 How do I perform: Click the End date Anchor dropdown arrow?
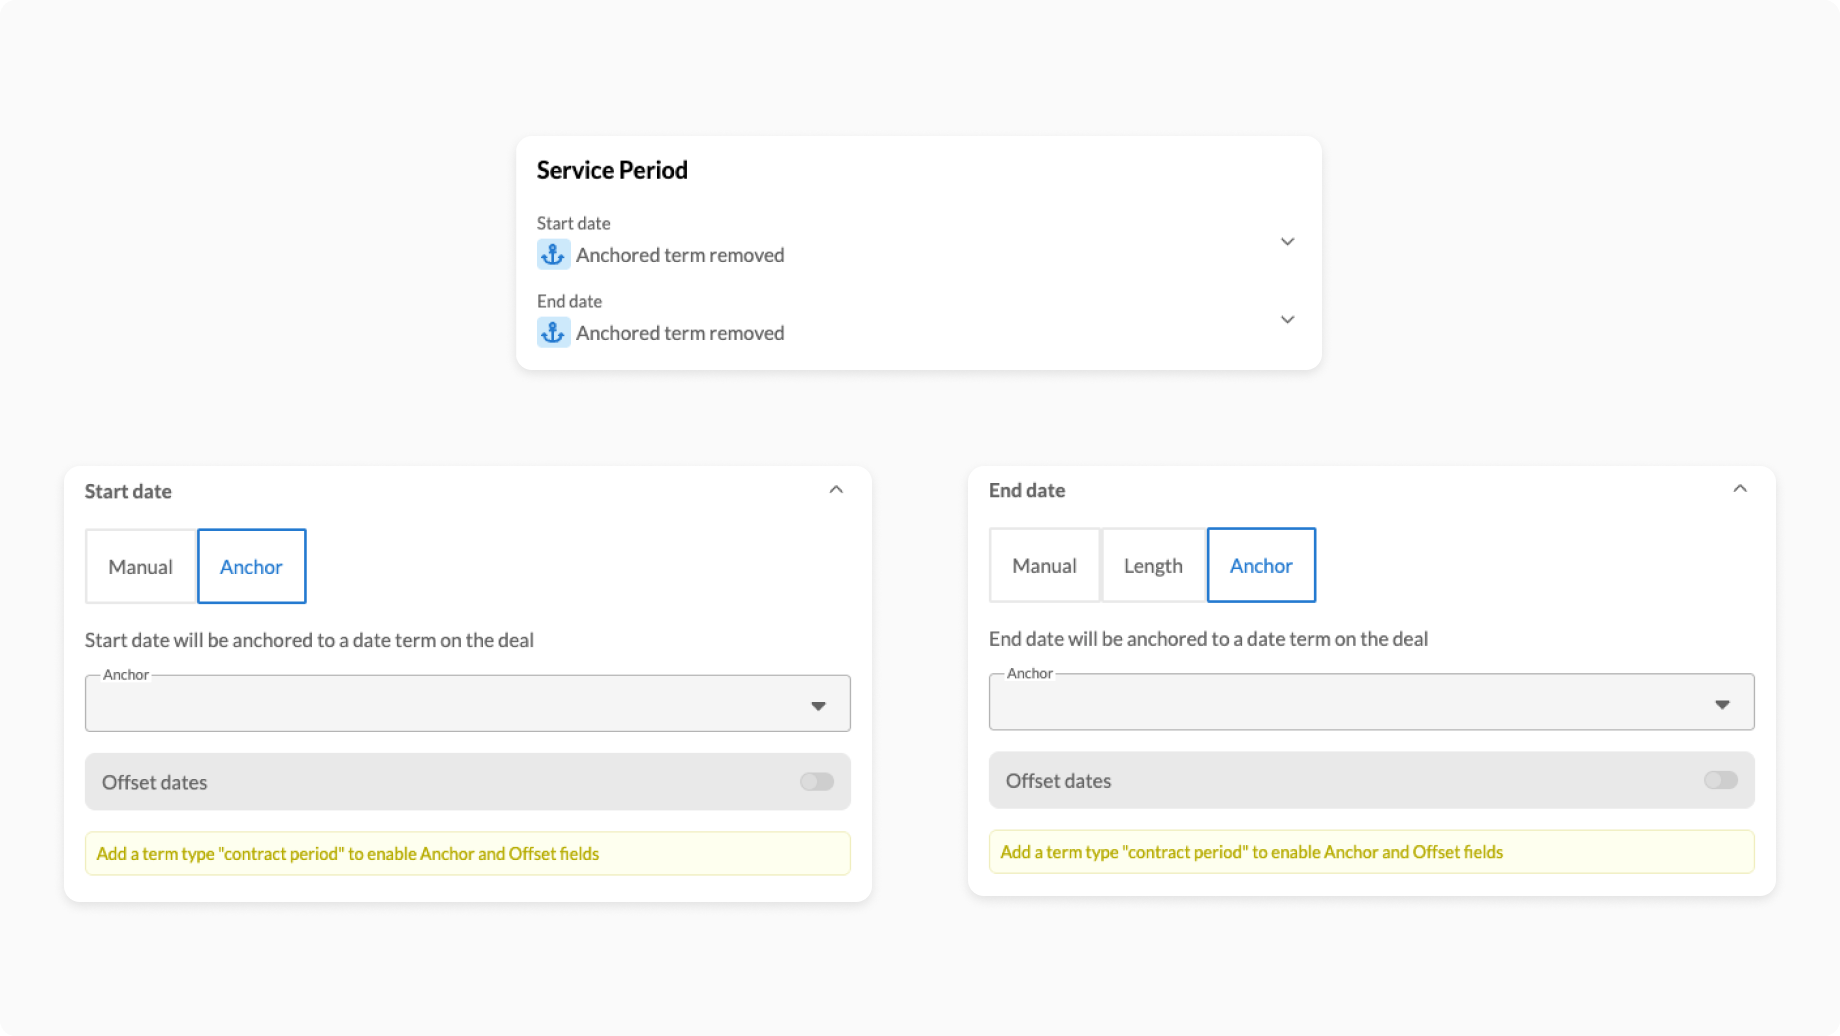1722,705
